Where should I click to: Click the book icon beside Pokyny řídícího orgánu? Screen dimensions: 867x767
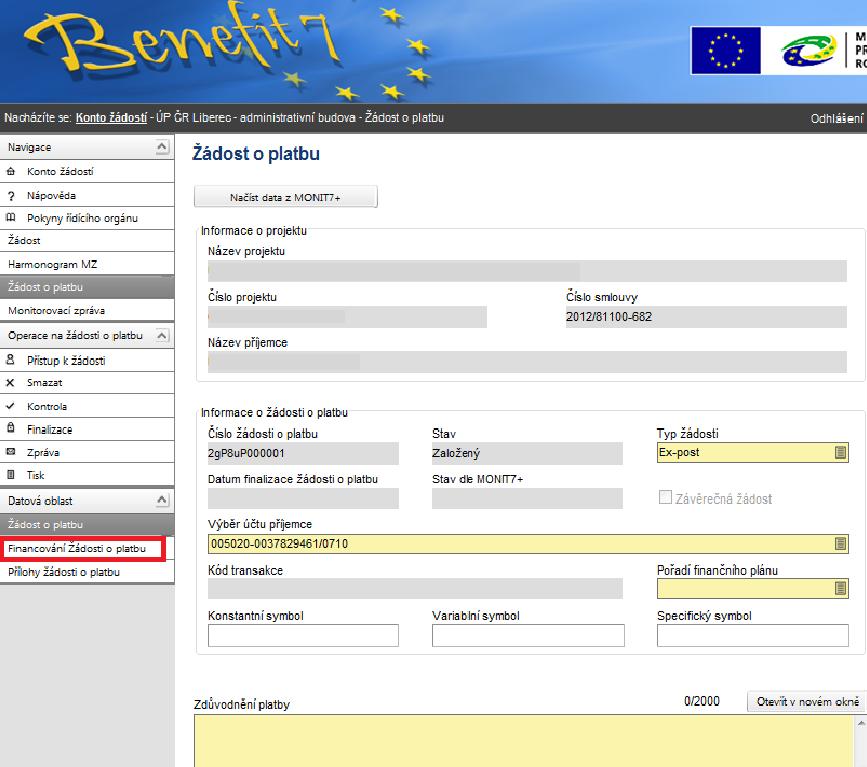(11, 217)
